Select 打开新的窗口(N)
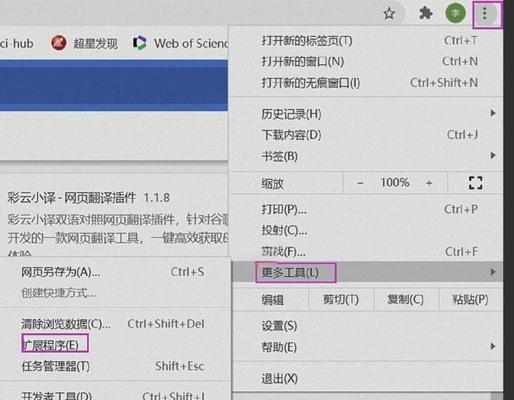This screenshot has height=400, width=514. click(x=366, y=61)
